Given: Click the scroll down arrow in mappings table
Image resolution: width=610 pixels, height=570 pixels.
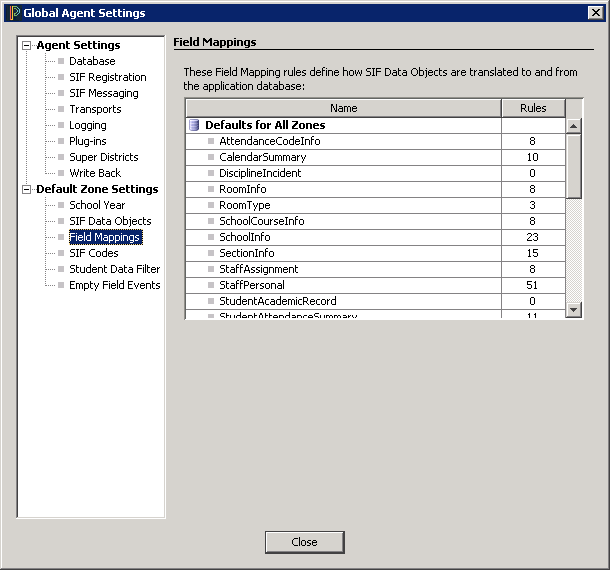Looking at the screenshot, I should [x=573, y=310].
